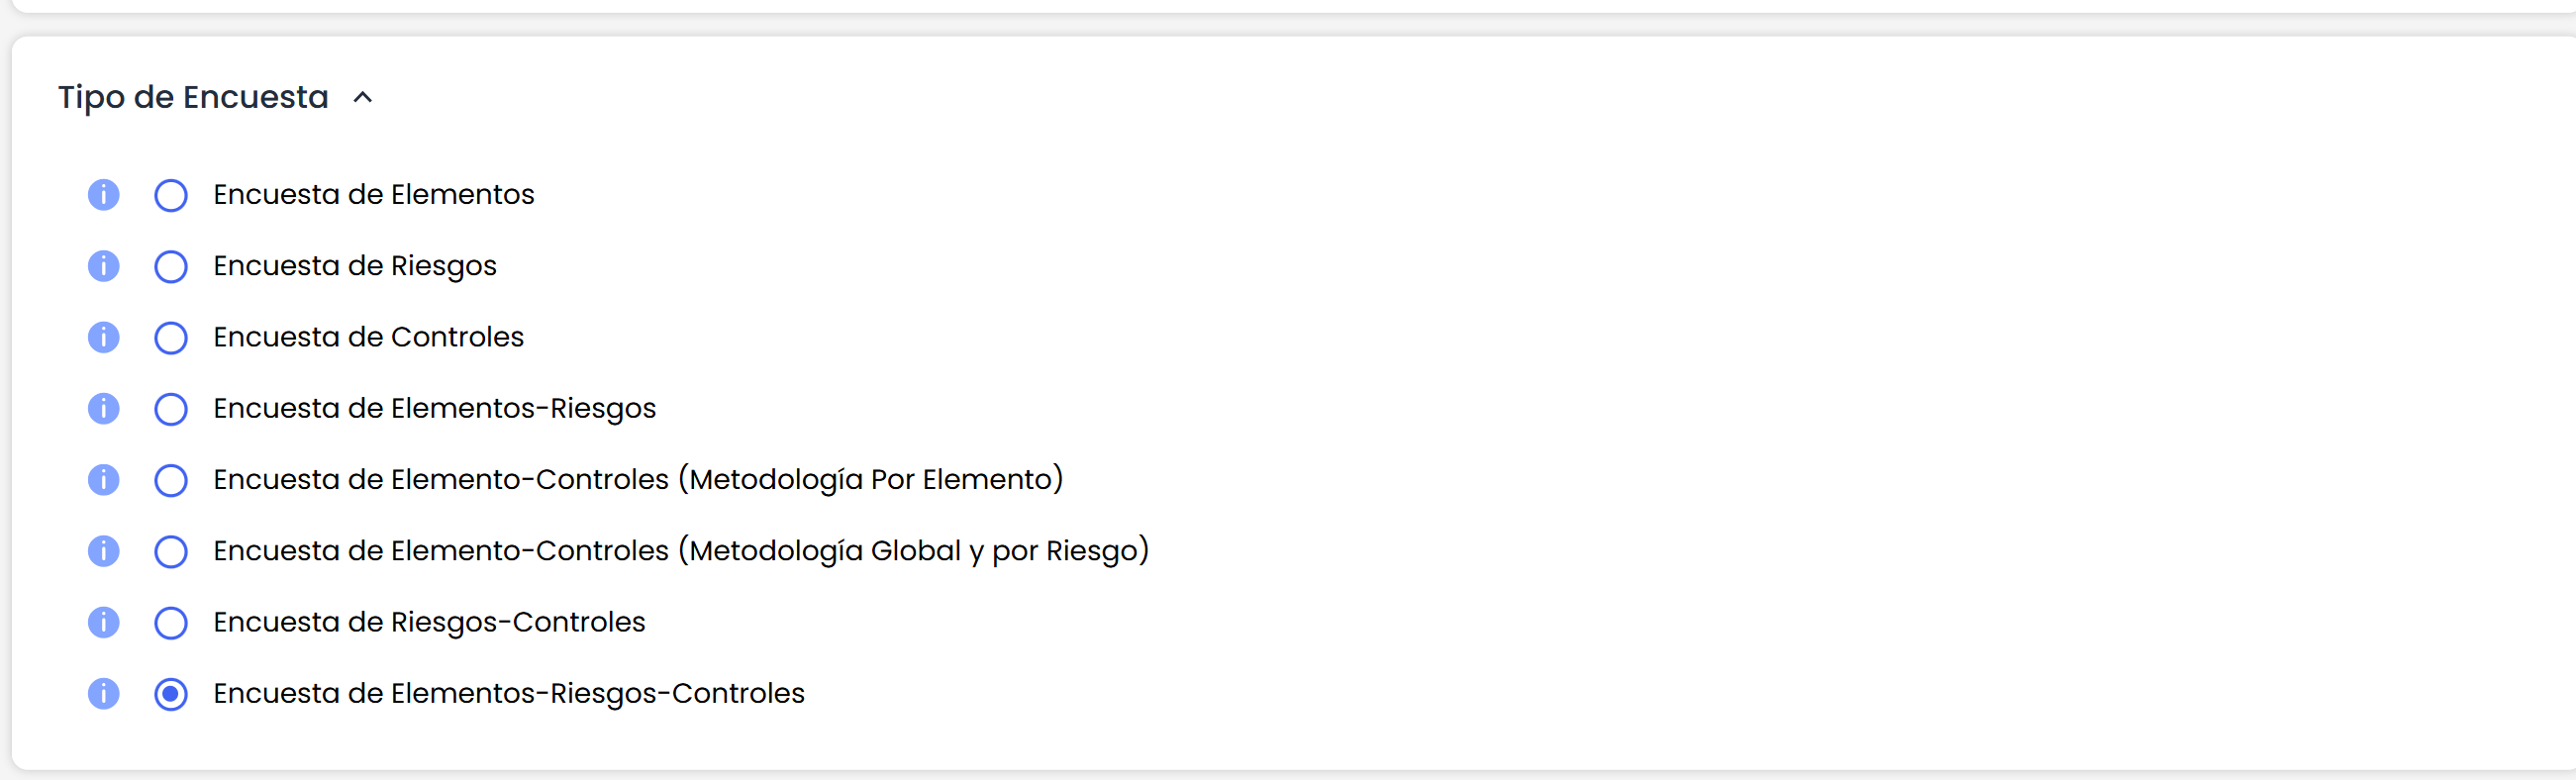Click the Tipo de Encuesta section title
2576x780 pixels.
[x=193, y=97]
